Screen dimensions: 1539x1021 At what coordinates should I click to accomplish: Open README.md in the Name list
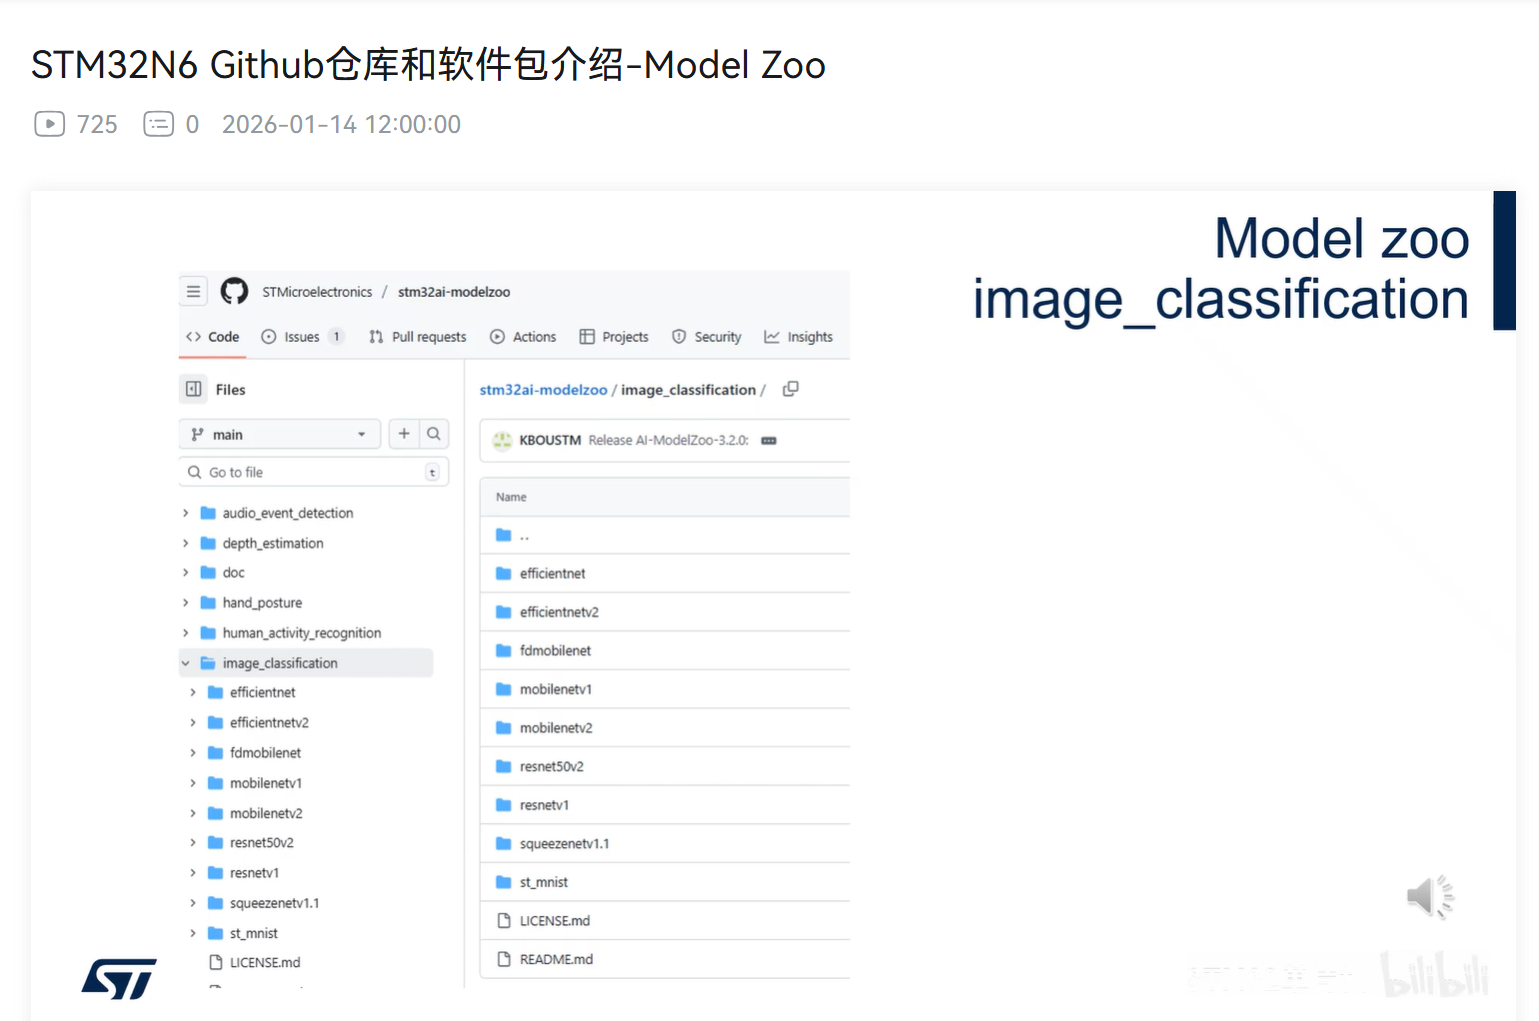coord(556,959)
